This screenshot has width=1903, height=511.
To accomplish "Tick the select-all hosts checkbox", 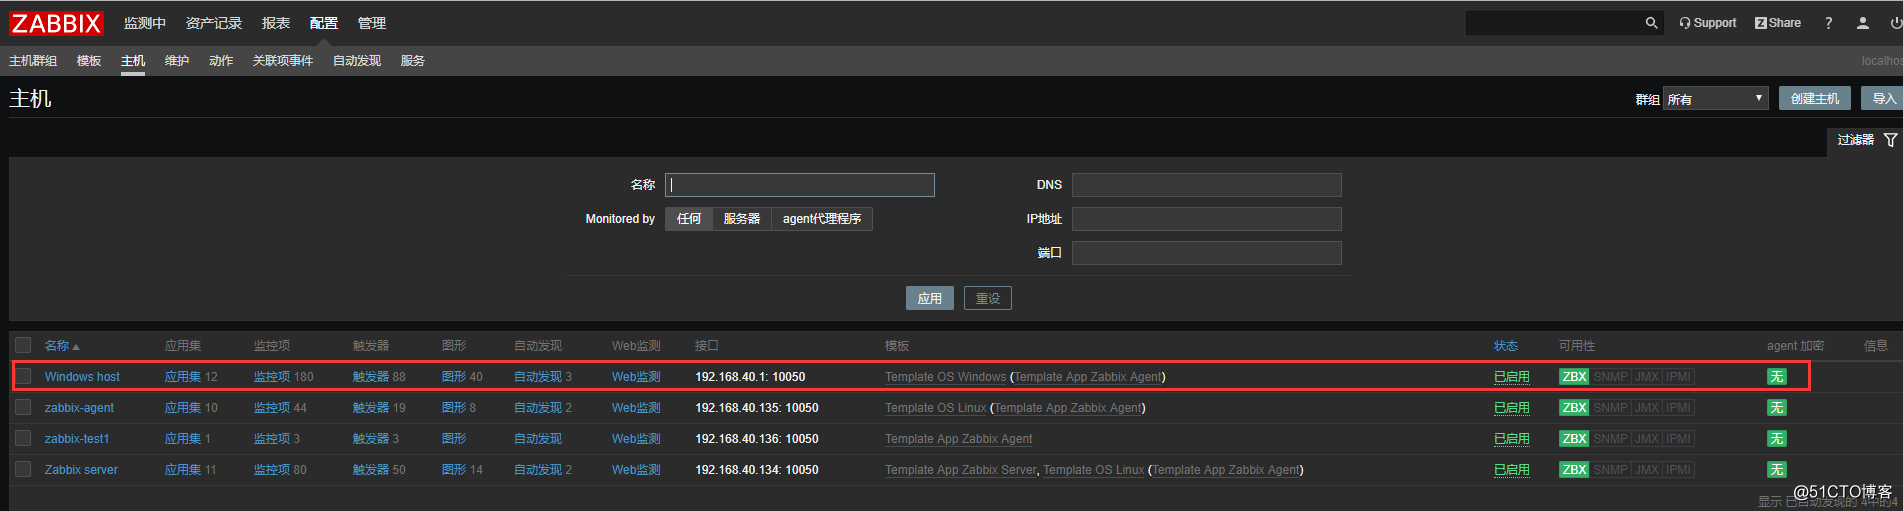I will [x=23, y=346].
